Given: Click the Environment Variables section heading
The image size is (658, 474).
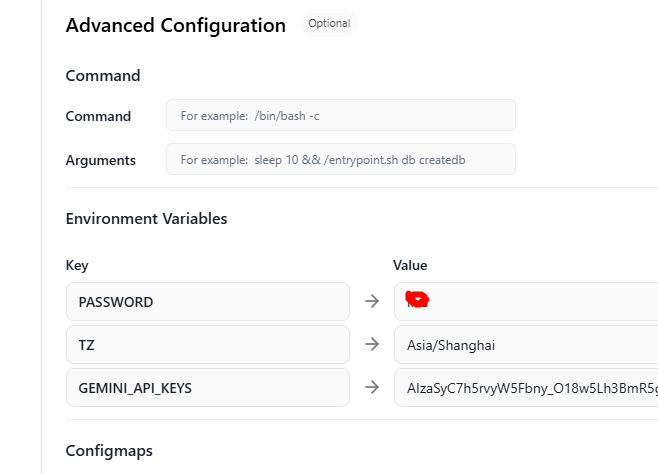Looking at the screenshot, I should pos(146,218).
